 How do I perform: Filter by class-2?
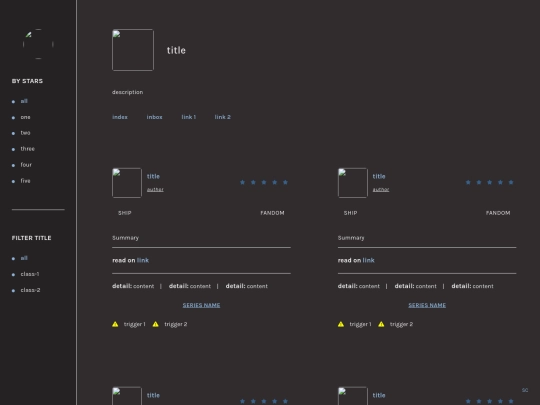point(30,290)
